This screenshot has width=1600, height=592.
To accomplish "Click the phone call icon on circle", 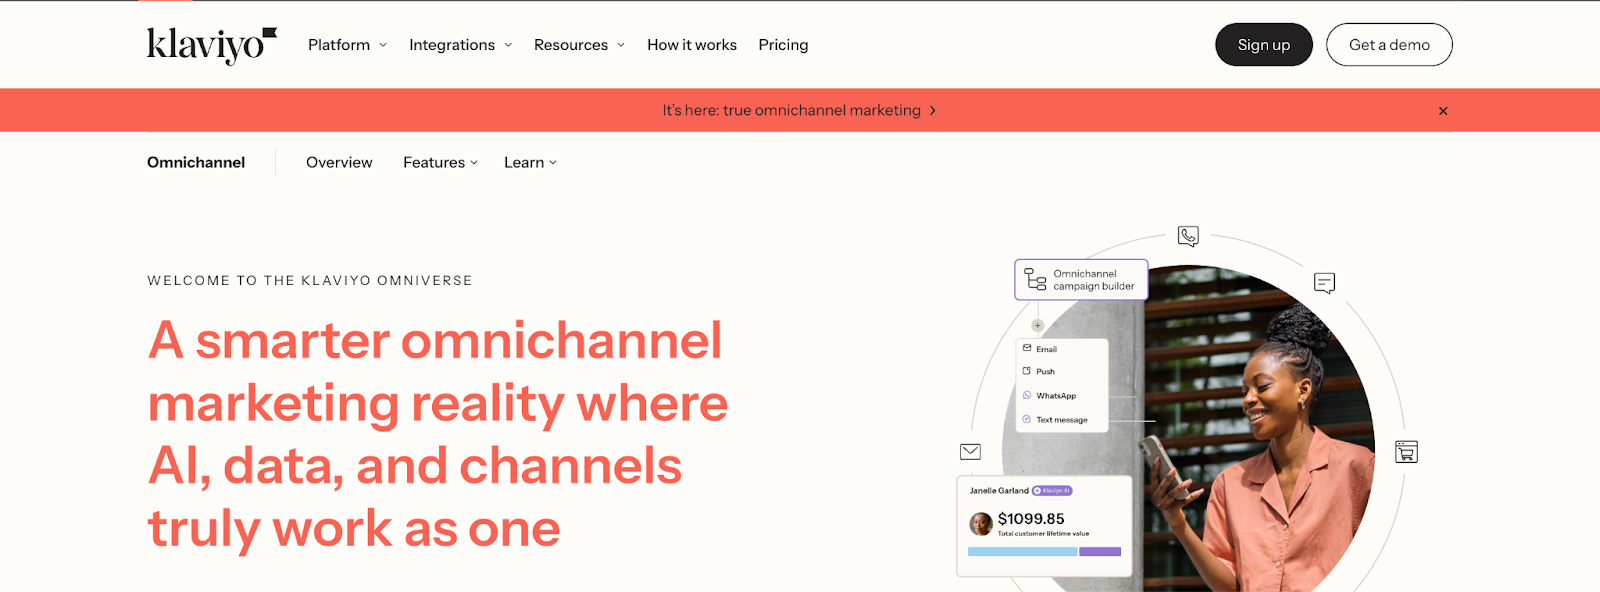I will click(x=1188, y=236).
